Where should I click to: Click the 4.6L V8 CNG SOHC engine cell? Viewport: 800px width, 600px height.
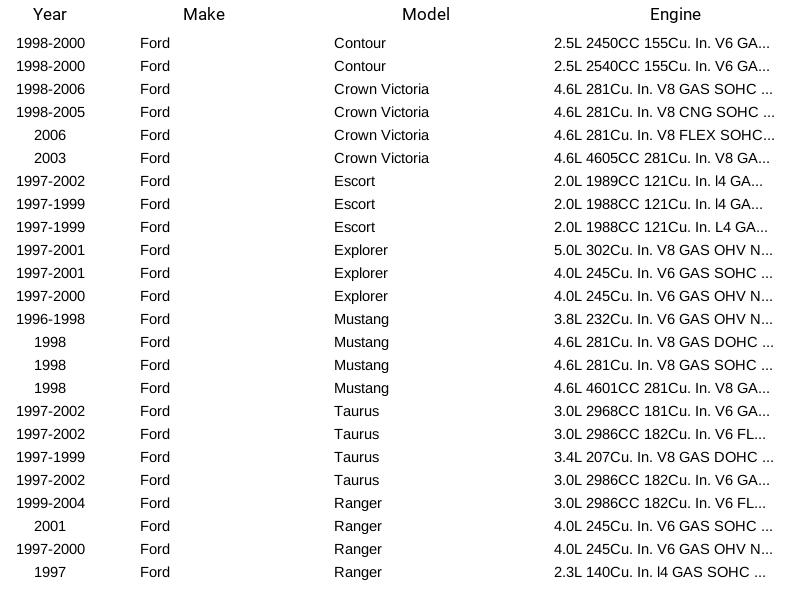tap(664, 112)
